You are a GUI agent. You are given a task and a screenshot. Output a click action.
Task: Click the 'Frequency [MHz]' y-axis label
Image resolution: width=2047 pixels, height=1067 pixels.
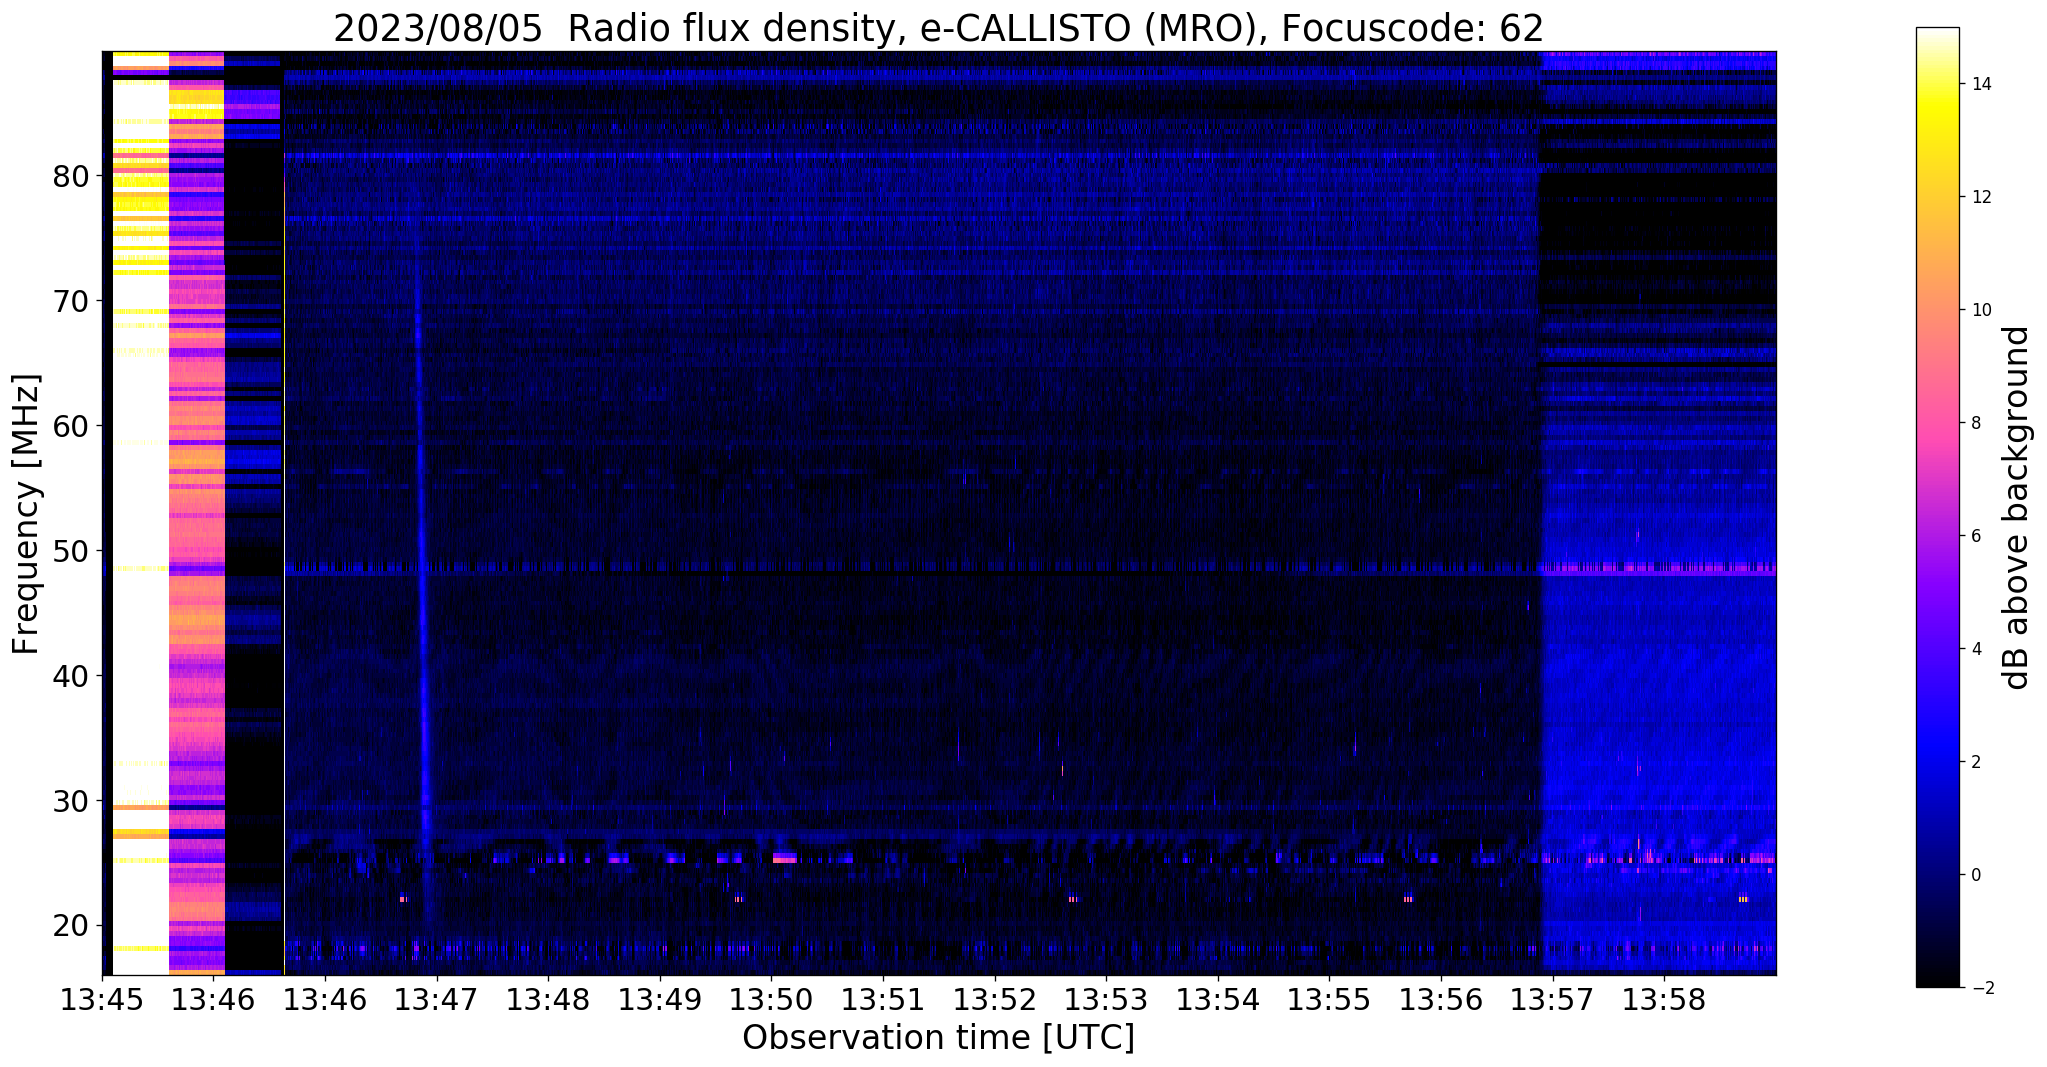[x=27, y=513]
